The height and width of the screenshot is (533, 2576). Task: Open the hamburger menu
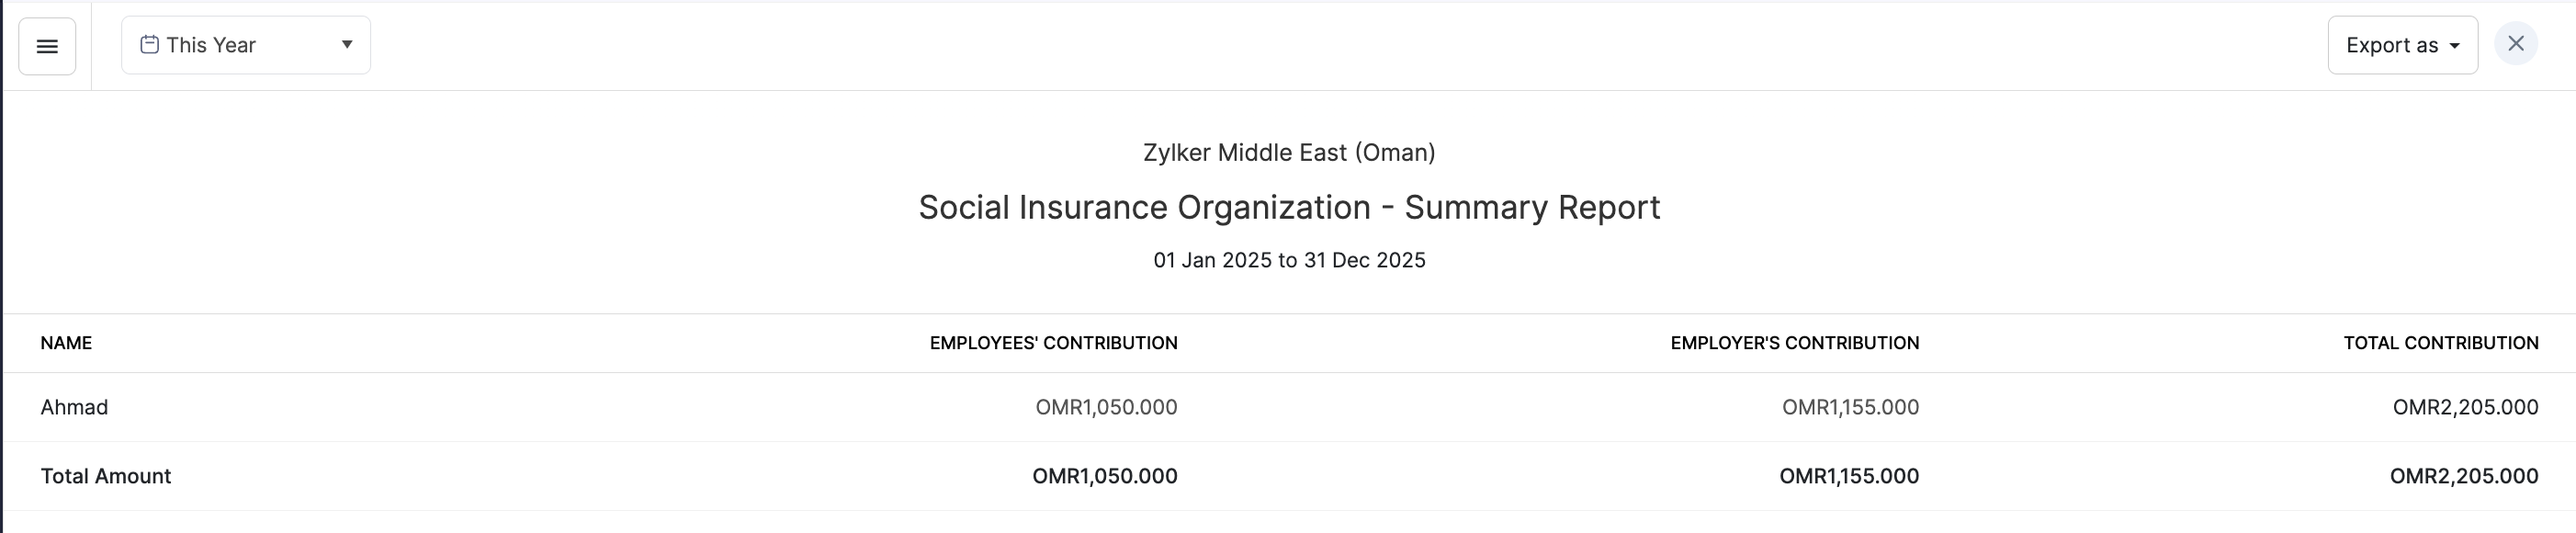pos(47,46)
